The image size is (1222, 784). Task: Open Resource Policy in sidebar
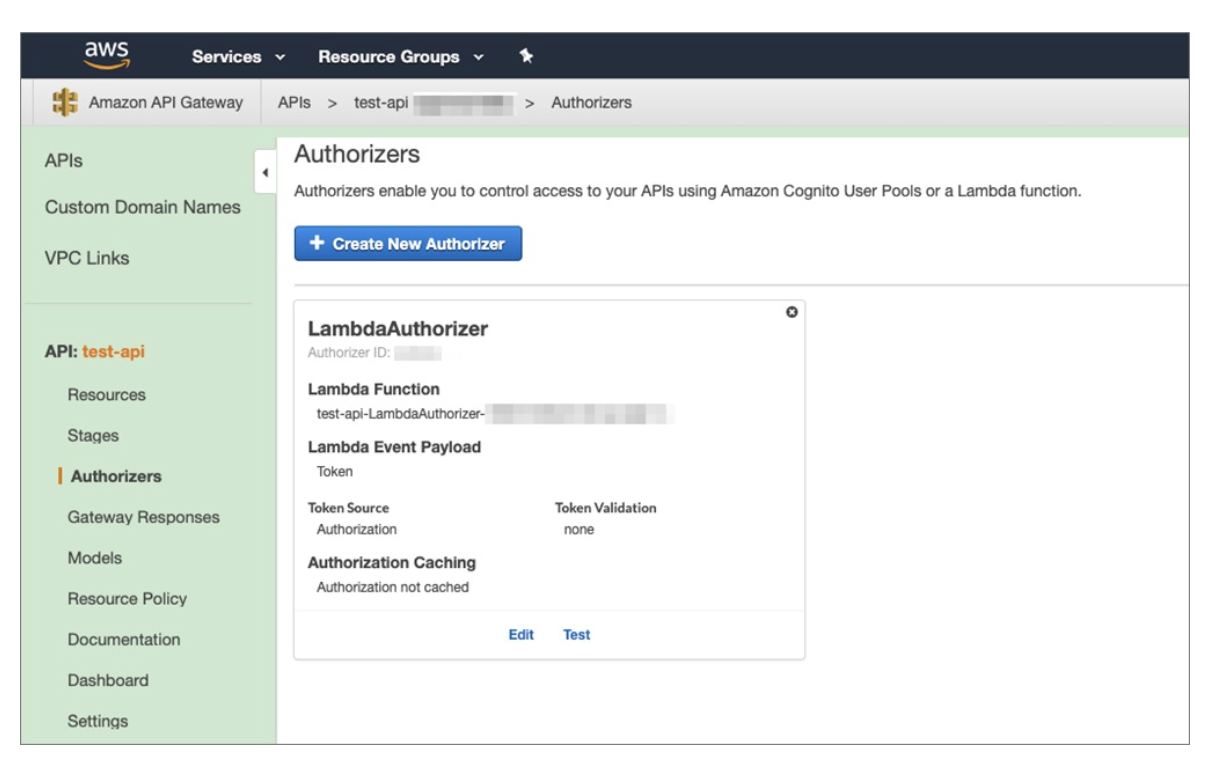(127, 599)
